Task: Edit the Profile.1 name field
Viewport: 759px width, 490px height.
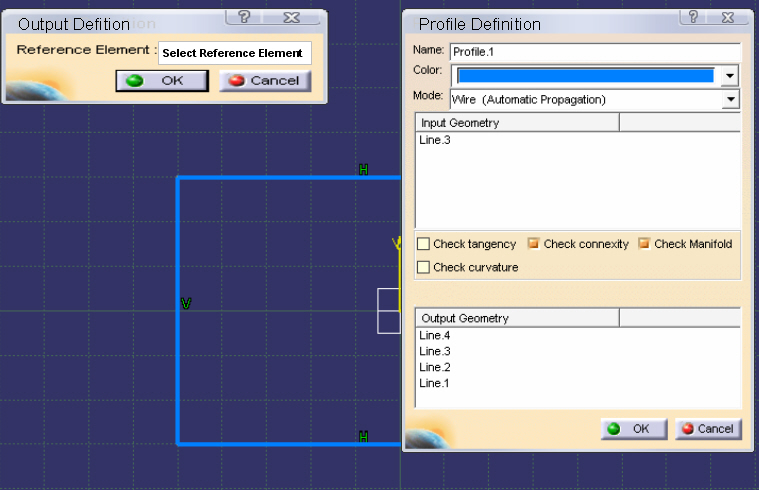Action: (x=595, y=52)
